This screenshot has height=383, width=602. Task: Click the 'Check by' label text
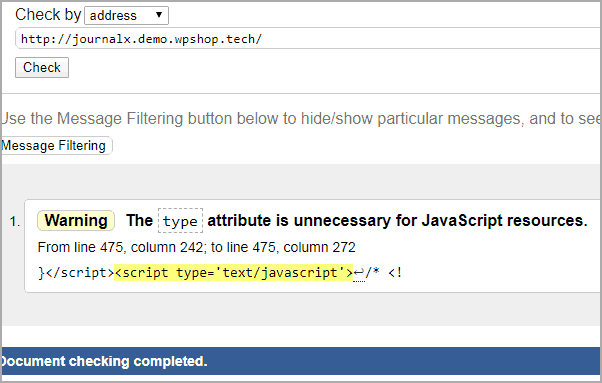(x=48, y=15)
